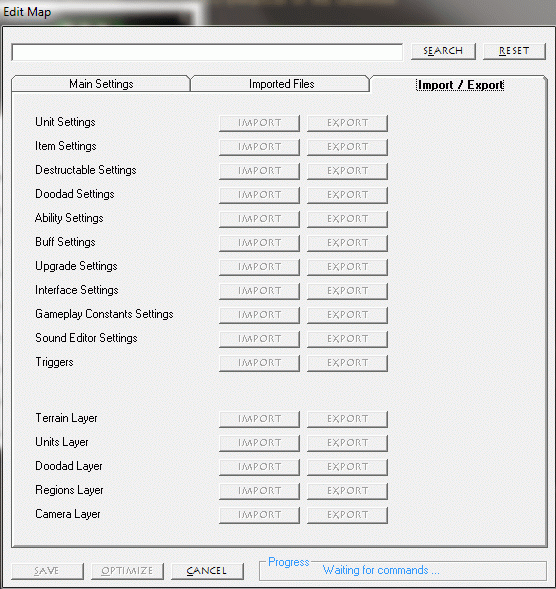Focus the search text field
Viewport: 556px width, 589px height.
(x=207, y=52)
